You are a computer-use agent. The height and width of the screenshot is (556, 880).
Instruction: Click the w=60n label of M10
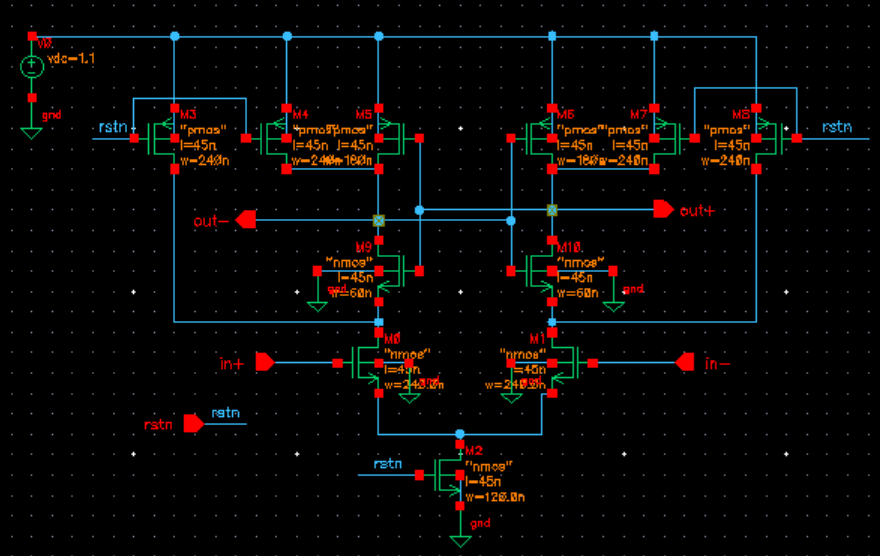click(578, 293)
